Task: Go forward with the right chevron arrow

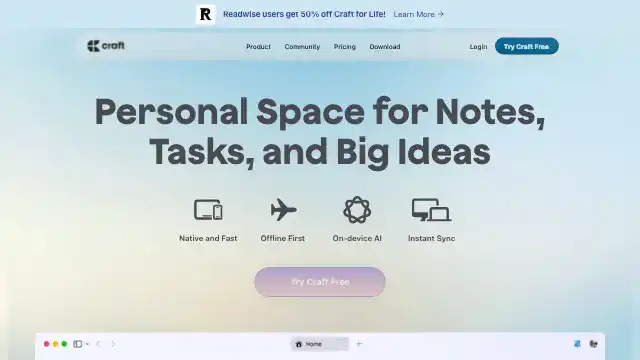Action: (113, 344)
